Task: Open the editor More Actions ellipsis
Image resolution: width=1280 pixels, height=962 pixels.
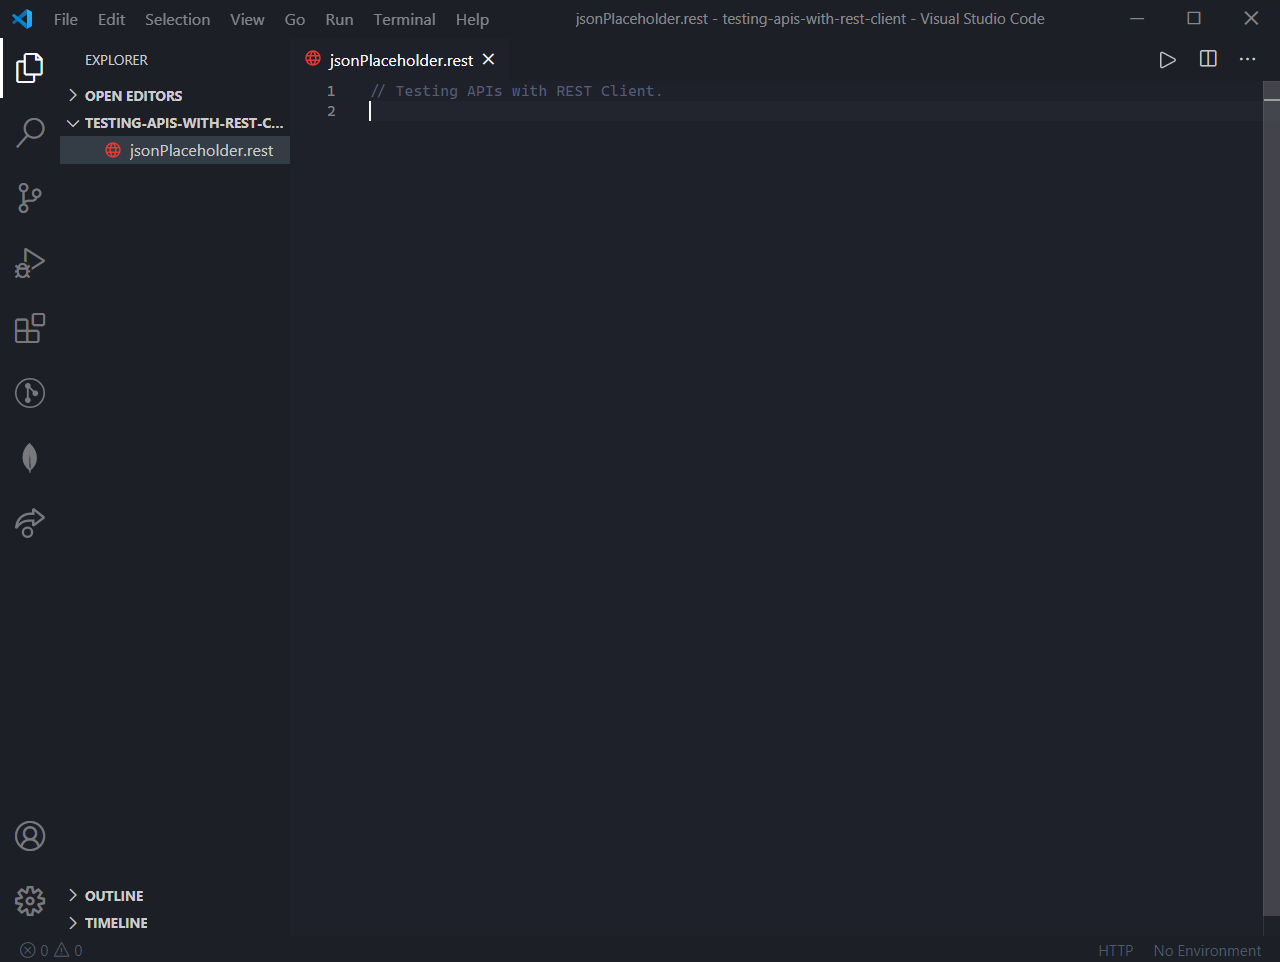Action: [1247, 60]
